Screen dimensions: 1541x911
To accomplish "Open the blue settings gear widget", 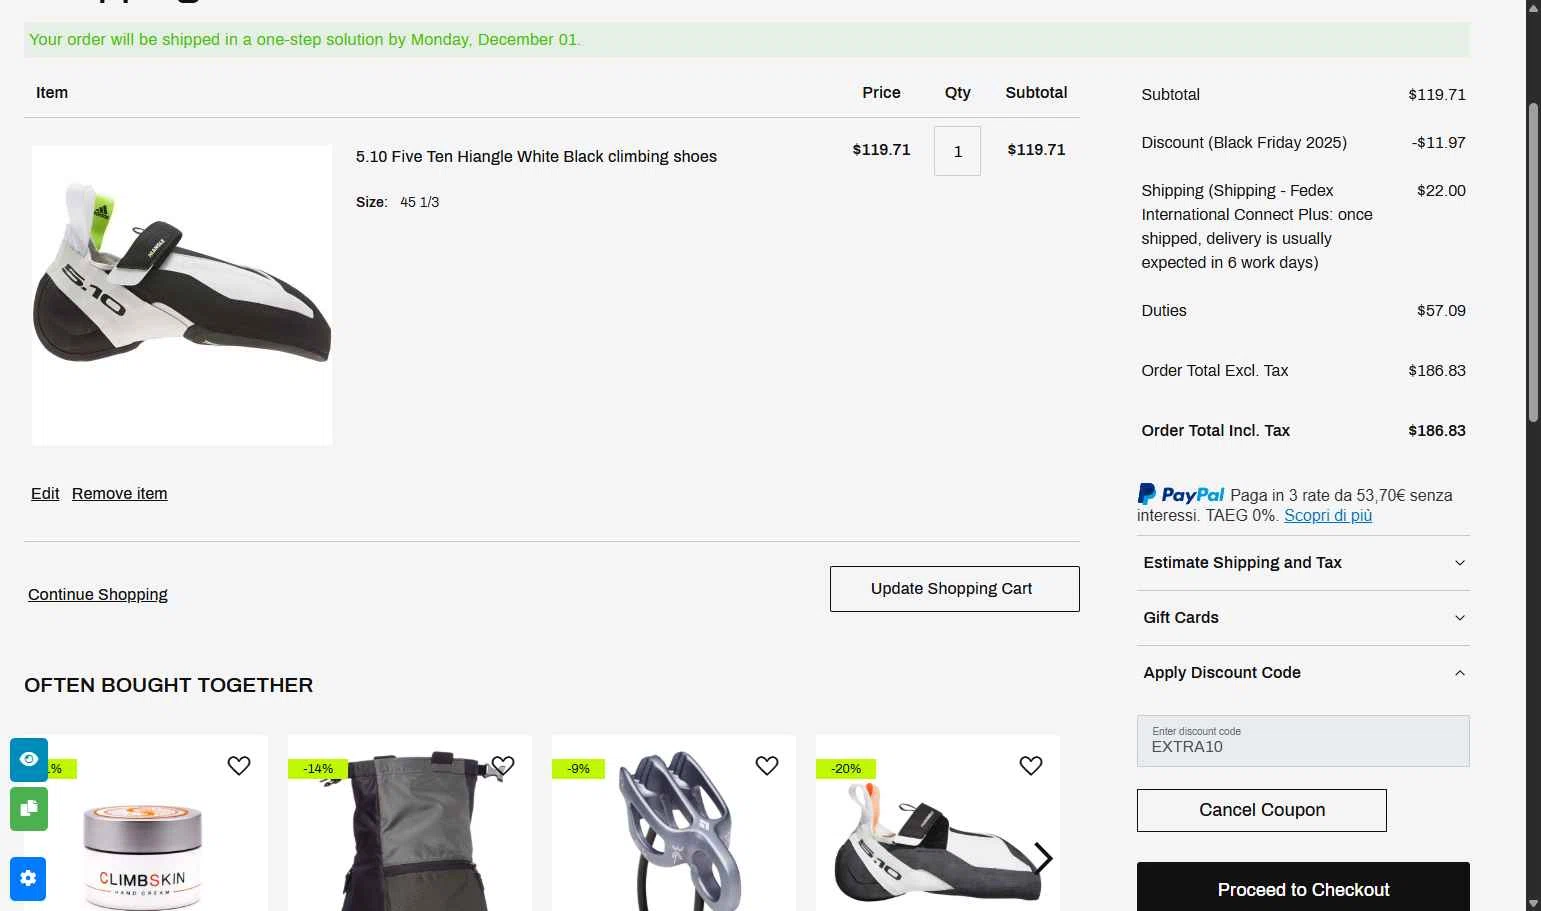I will 28,879.
